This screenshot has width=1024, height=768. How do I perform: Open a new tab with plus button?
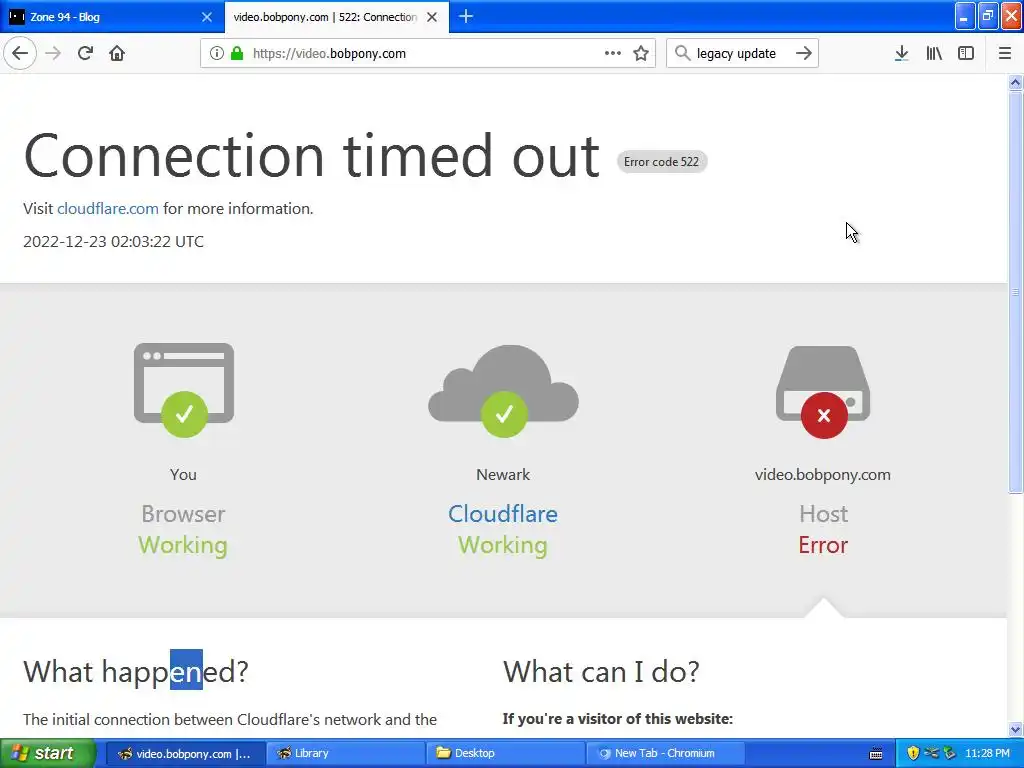tap(466, 17)
